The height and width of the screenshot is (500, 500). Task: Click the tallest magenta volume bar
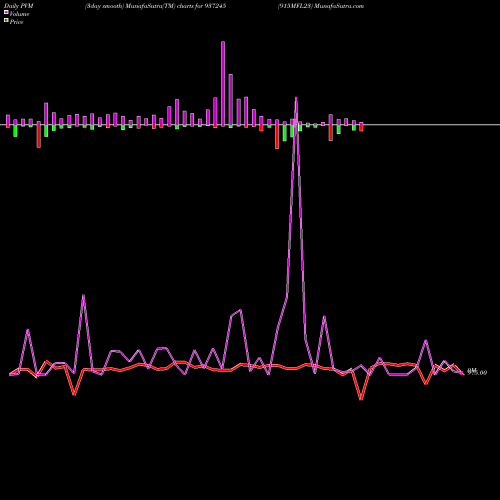point(223,84)
